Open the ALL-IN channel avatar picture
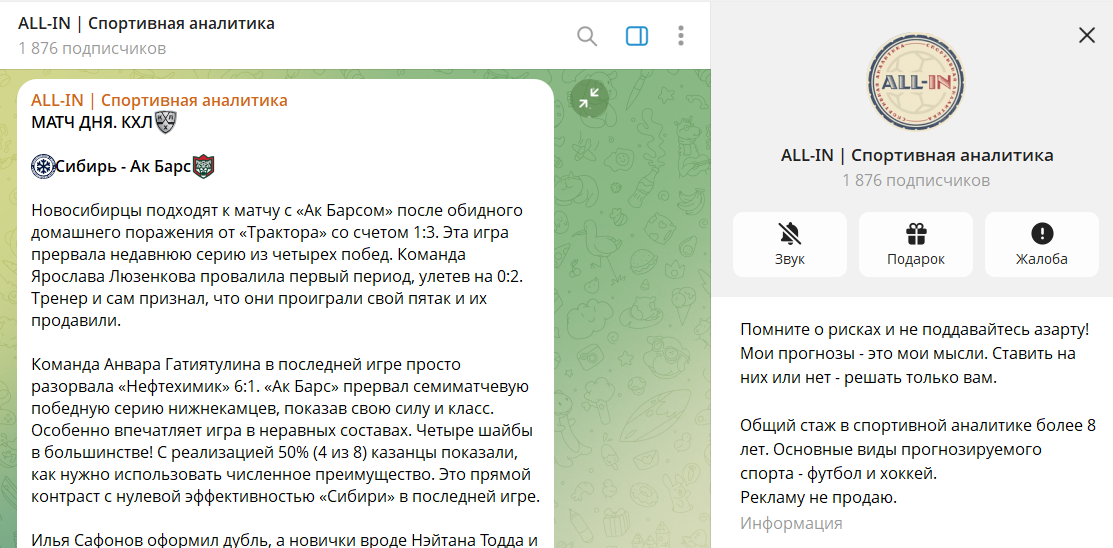The height and width of the screenshot is (548, 1113). (x=916, y=82)
